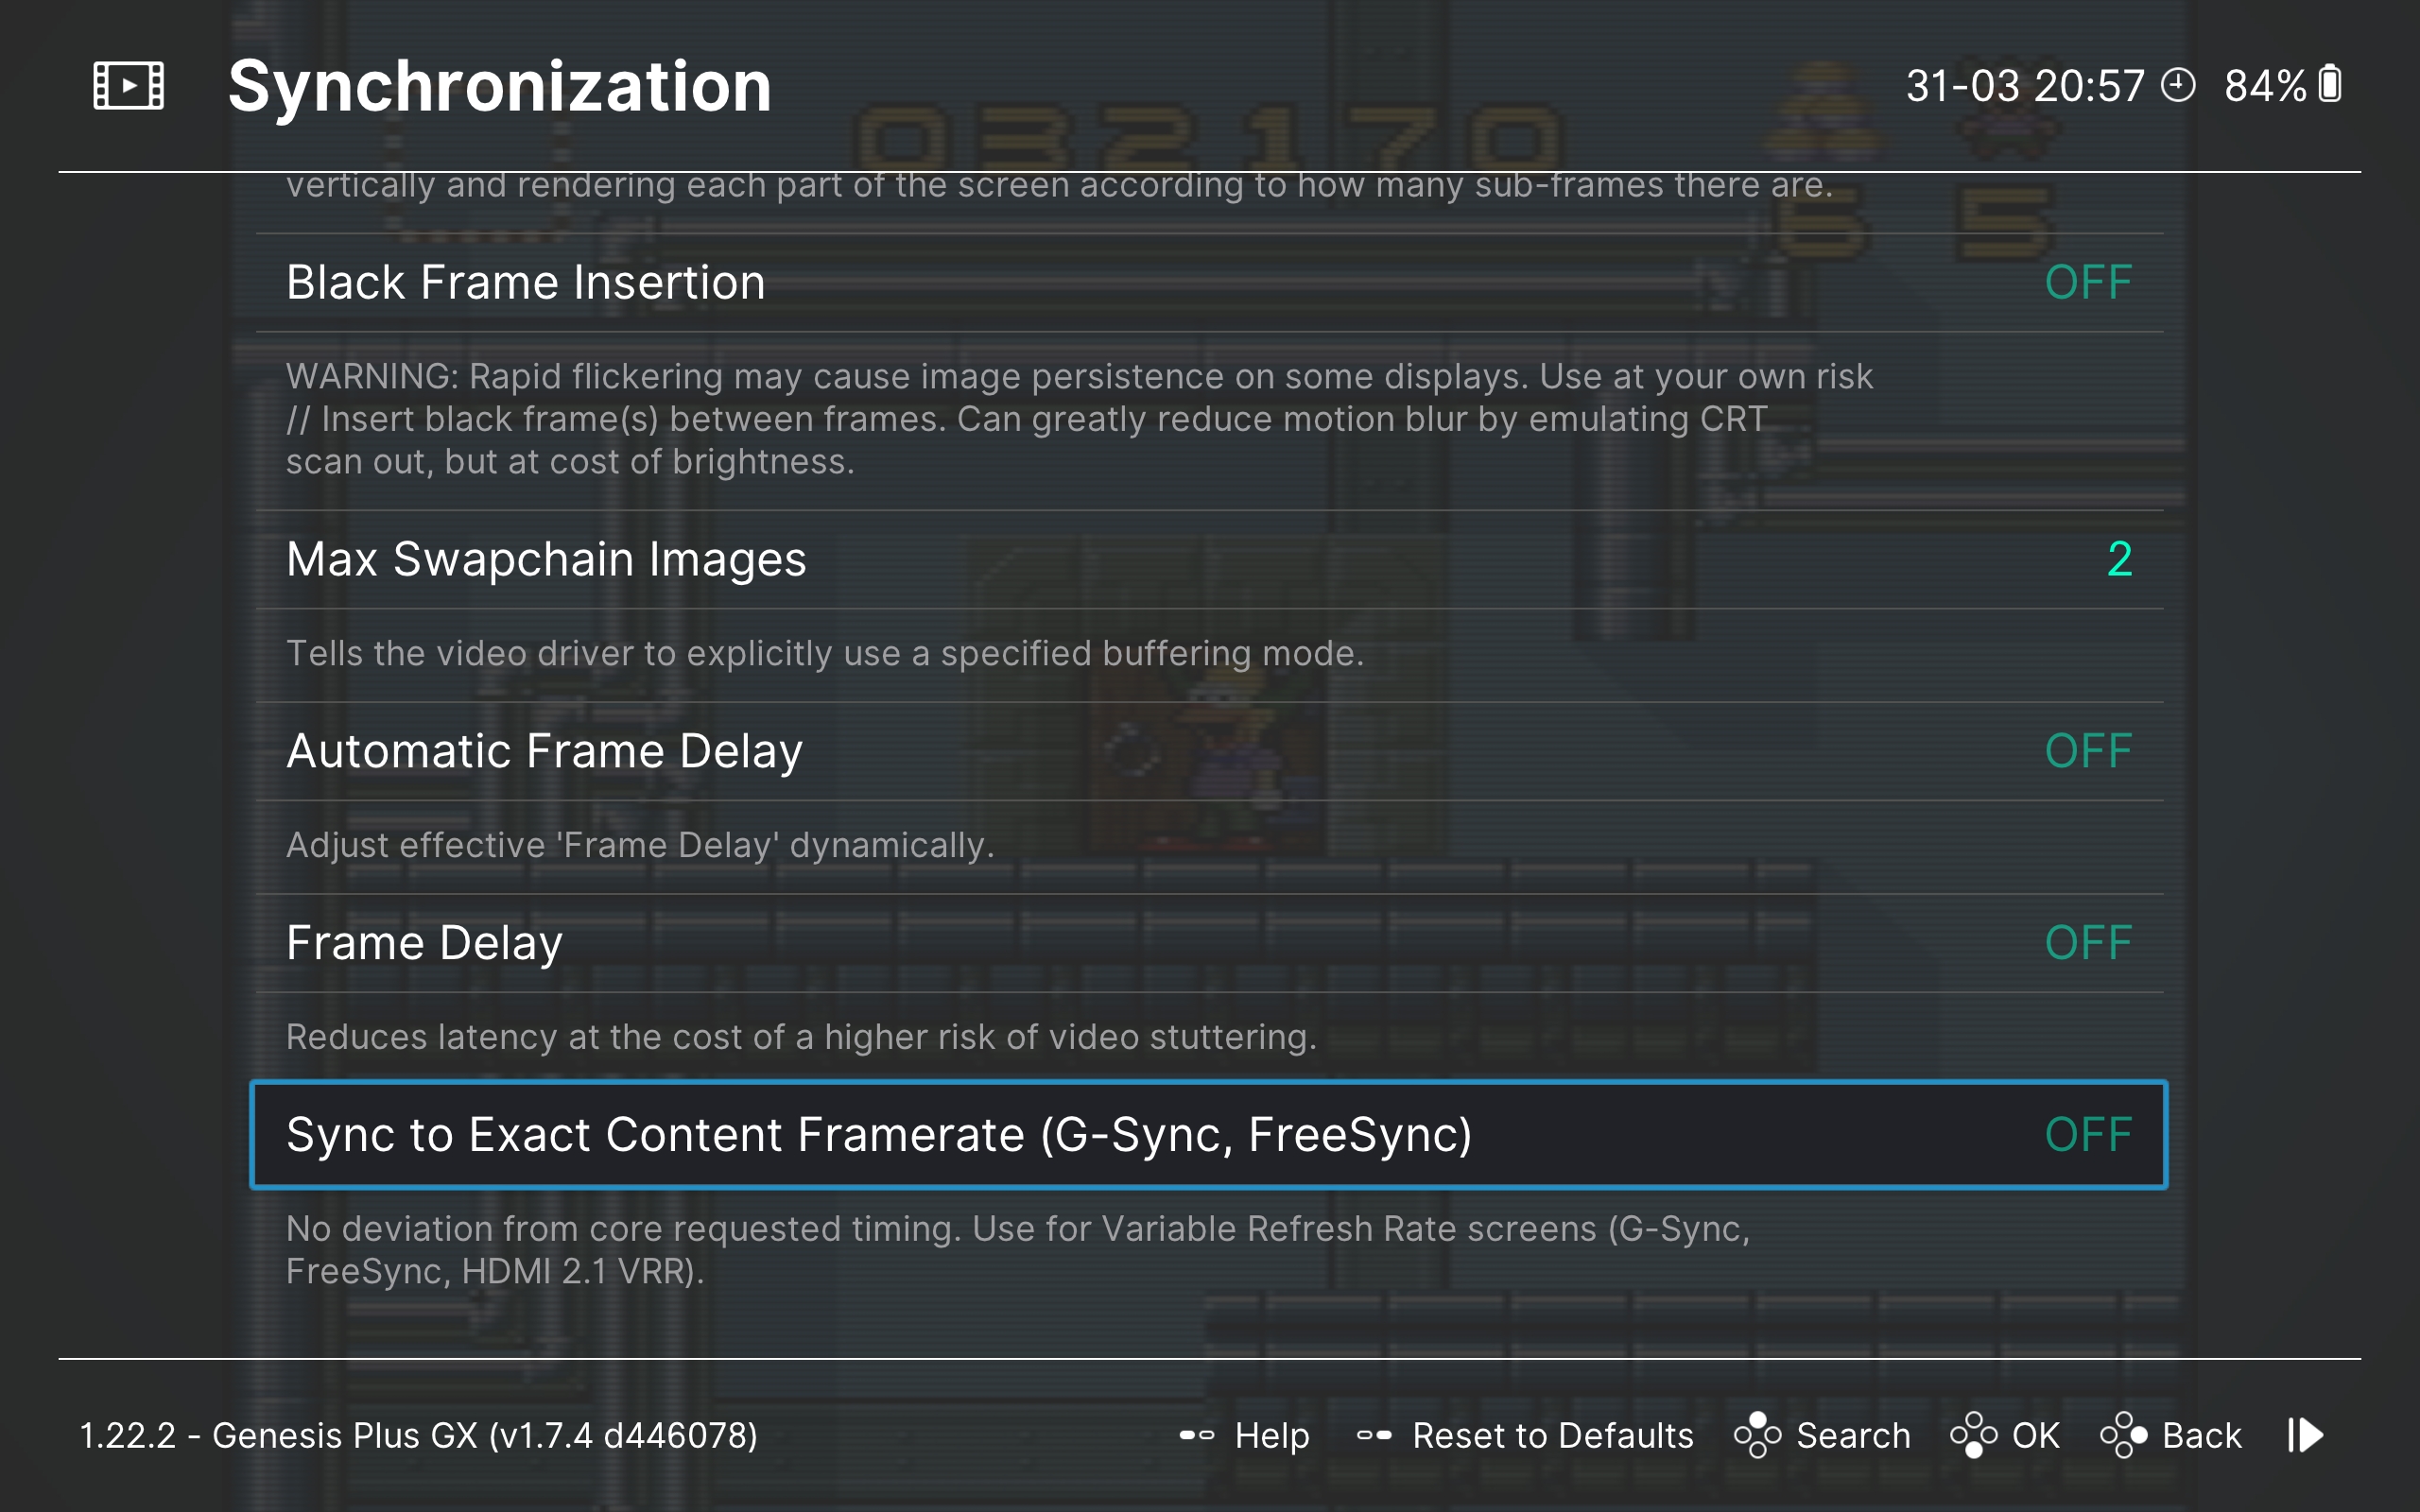Click the Reset to Defaults label
2420x1512 pixels.
[x=1552, y=1435]
